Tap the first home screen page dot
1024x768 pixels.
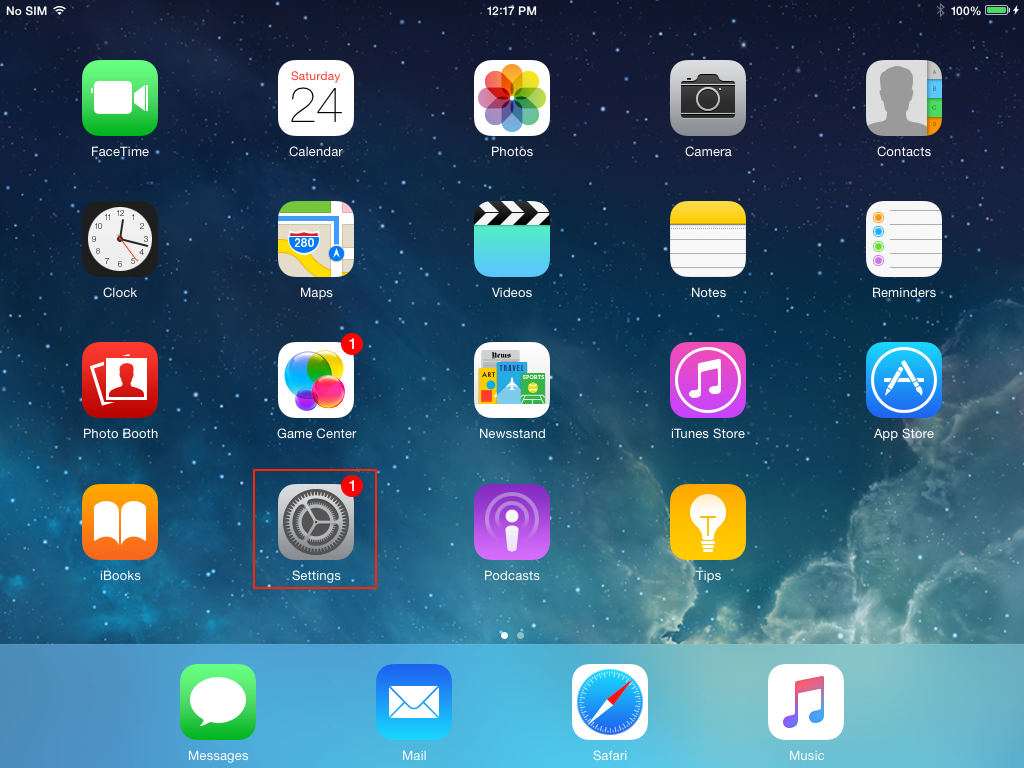[504, 635]
